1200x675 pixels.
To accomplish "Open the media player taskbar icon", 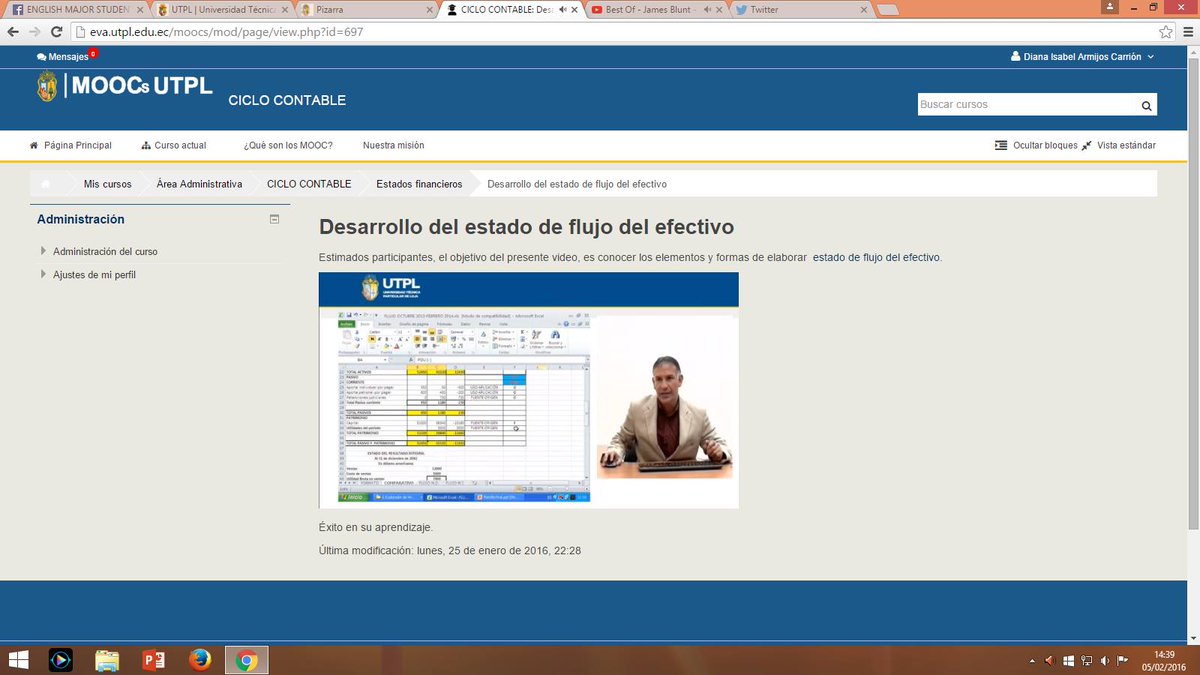I will pos(60,660).
